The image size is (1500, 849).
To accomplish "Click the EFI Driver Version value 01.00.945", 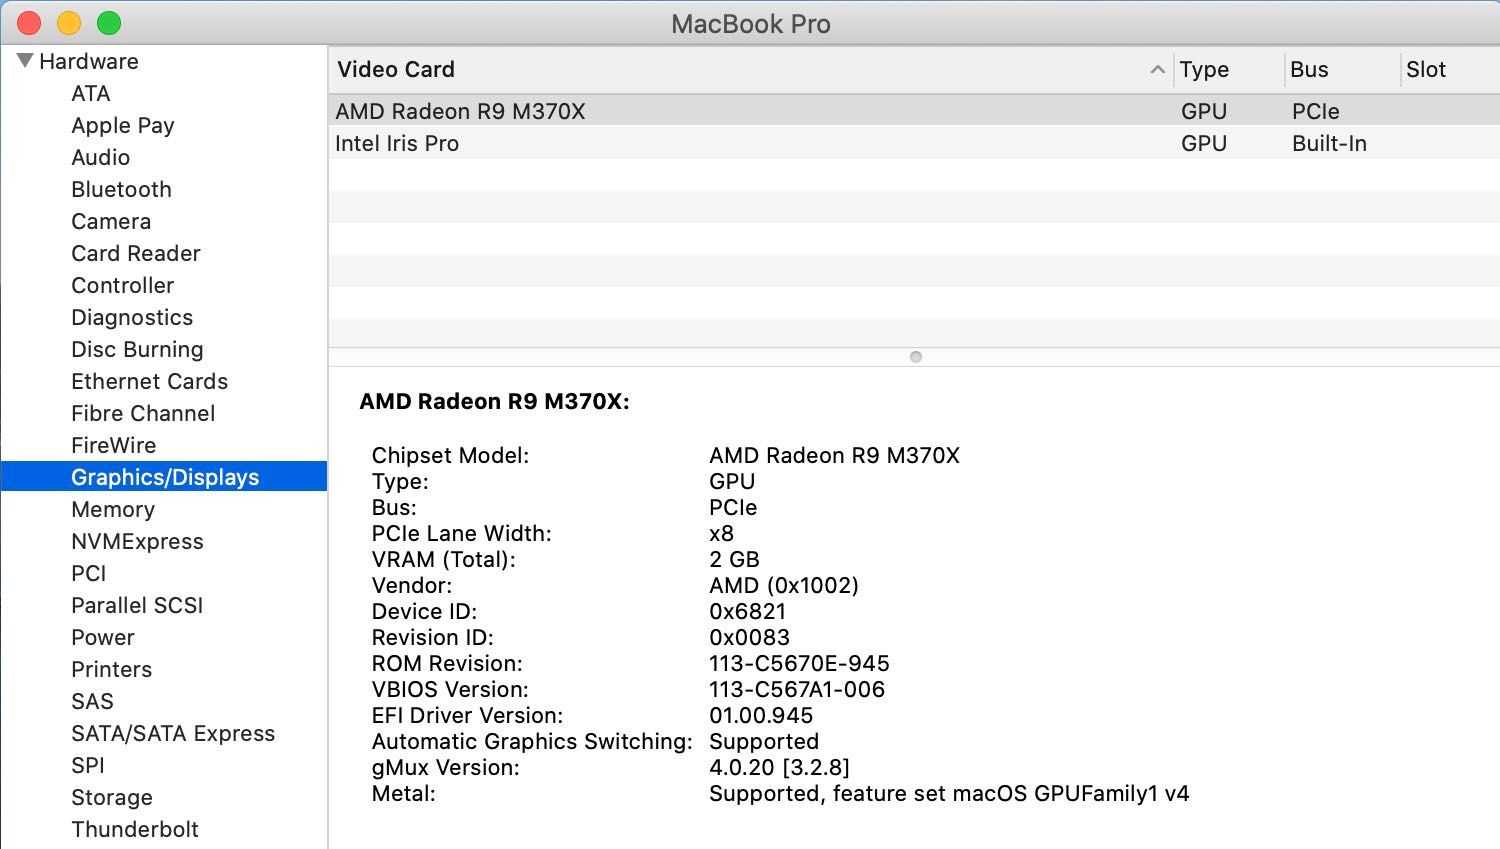I will (761, 715).
